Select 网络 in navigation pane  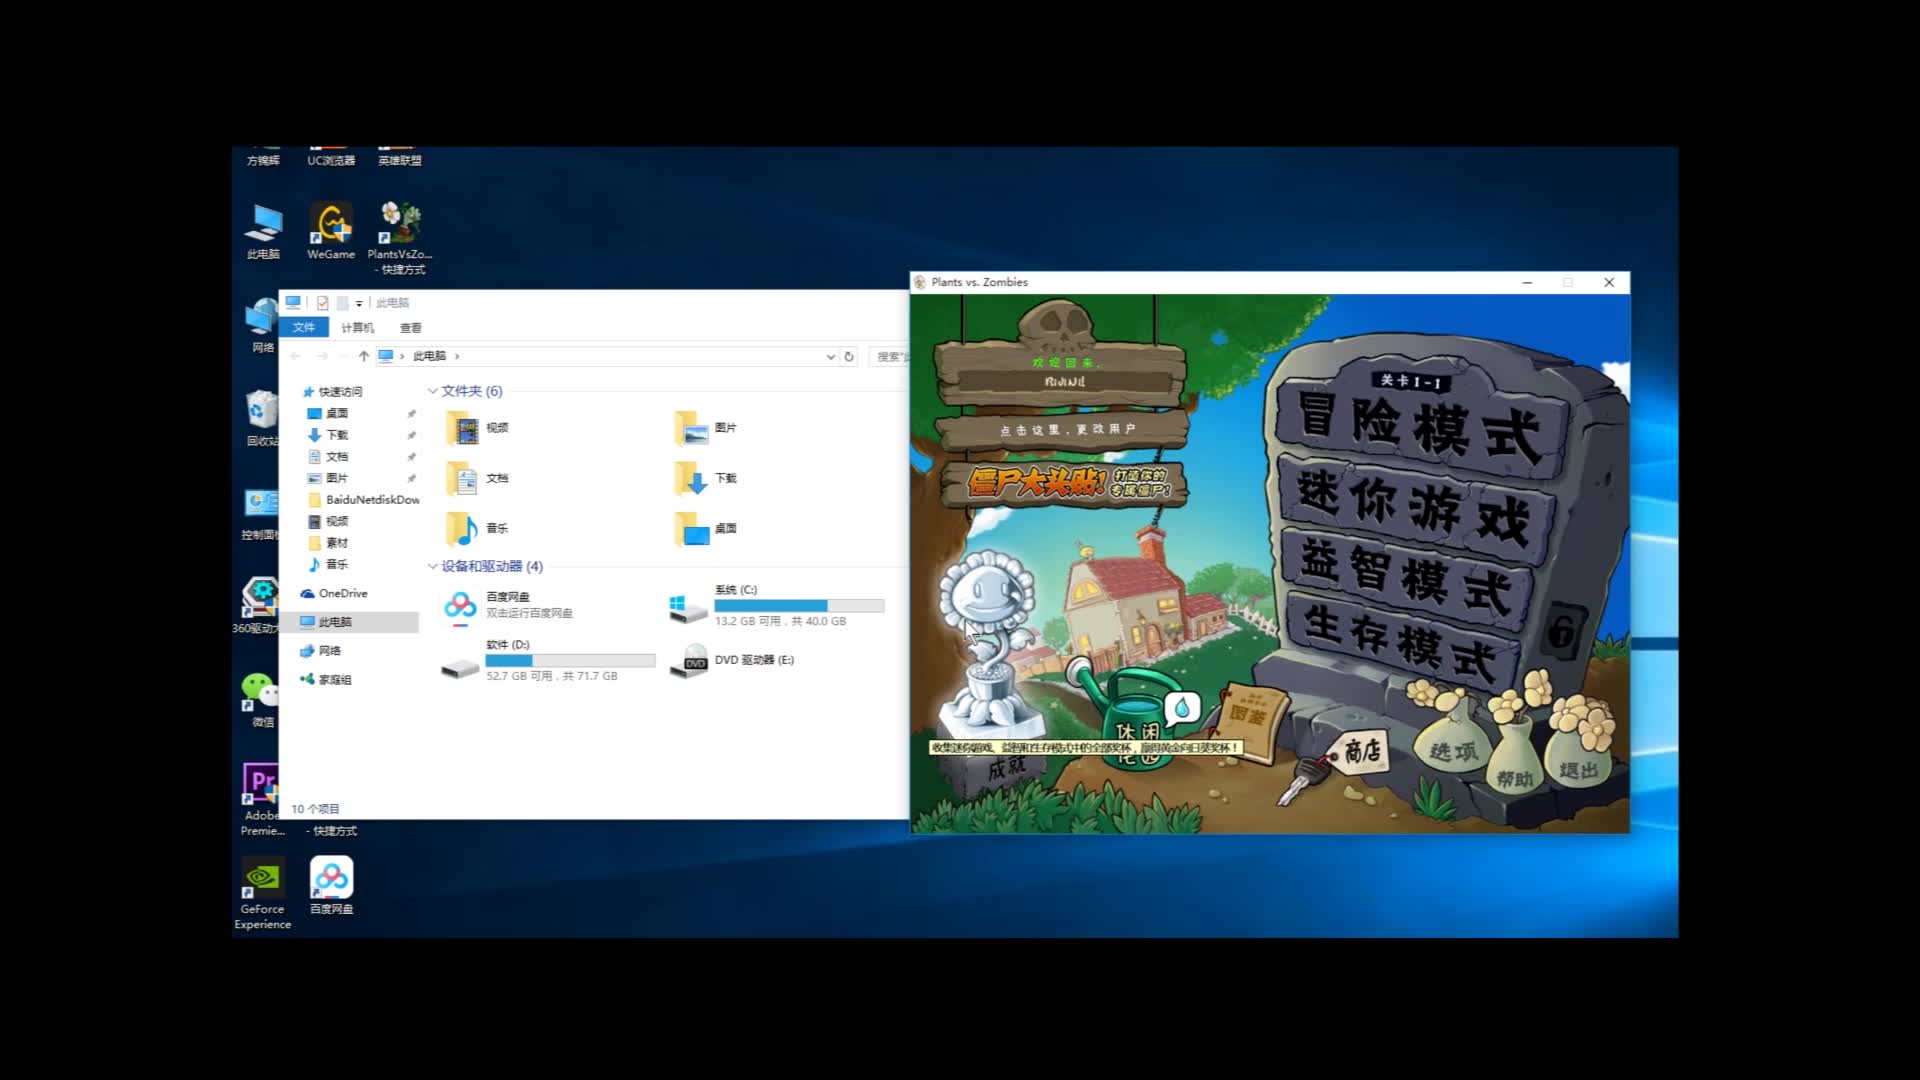point(321,651)
